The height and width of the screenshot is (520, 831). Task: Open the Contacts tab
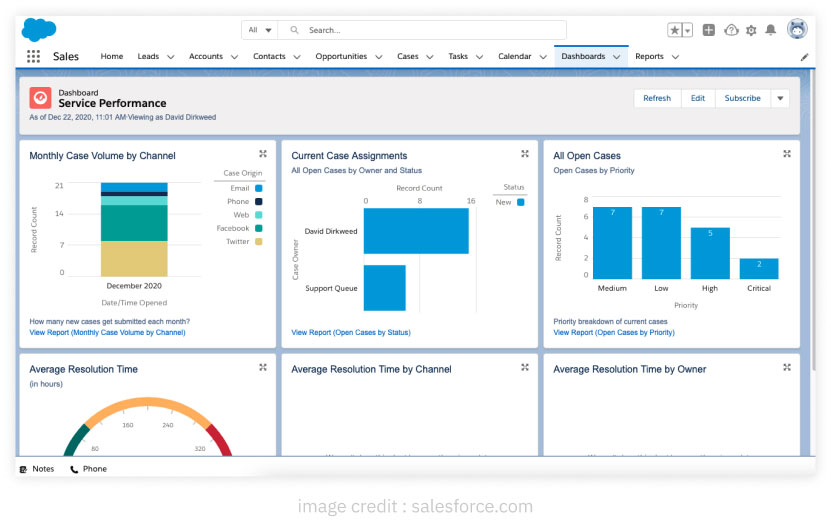pyautogui.click(x=269, y=56)
